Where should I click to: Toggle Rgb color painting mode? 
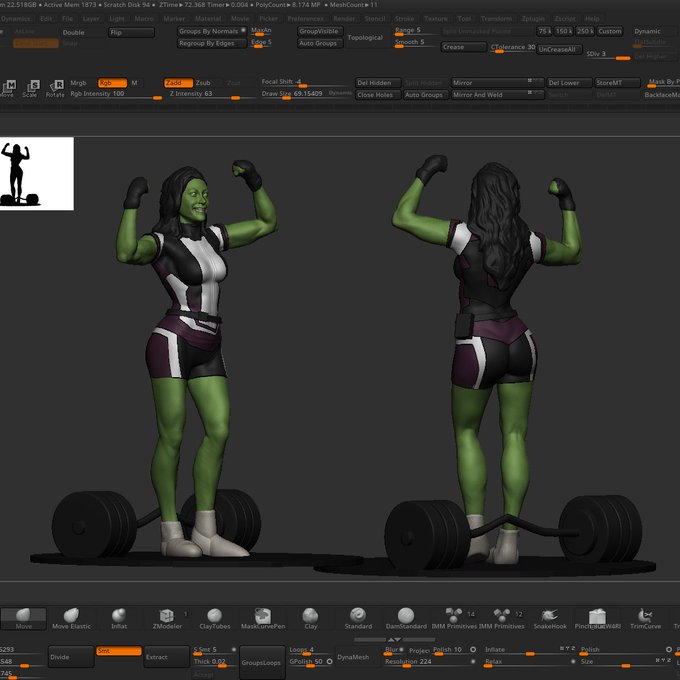(x=112, y=83)
